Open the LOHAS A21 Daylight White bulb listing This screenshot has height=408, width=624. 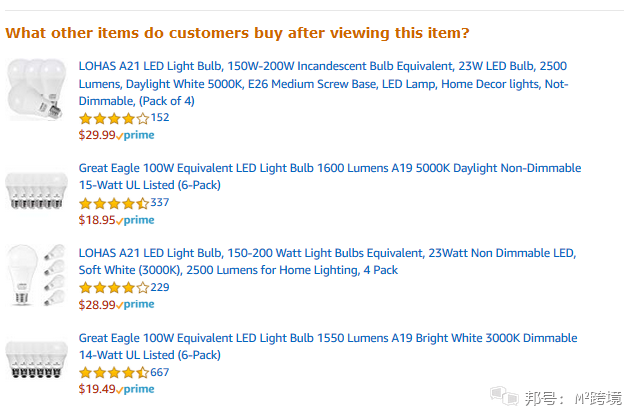pos(323,83)
